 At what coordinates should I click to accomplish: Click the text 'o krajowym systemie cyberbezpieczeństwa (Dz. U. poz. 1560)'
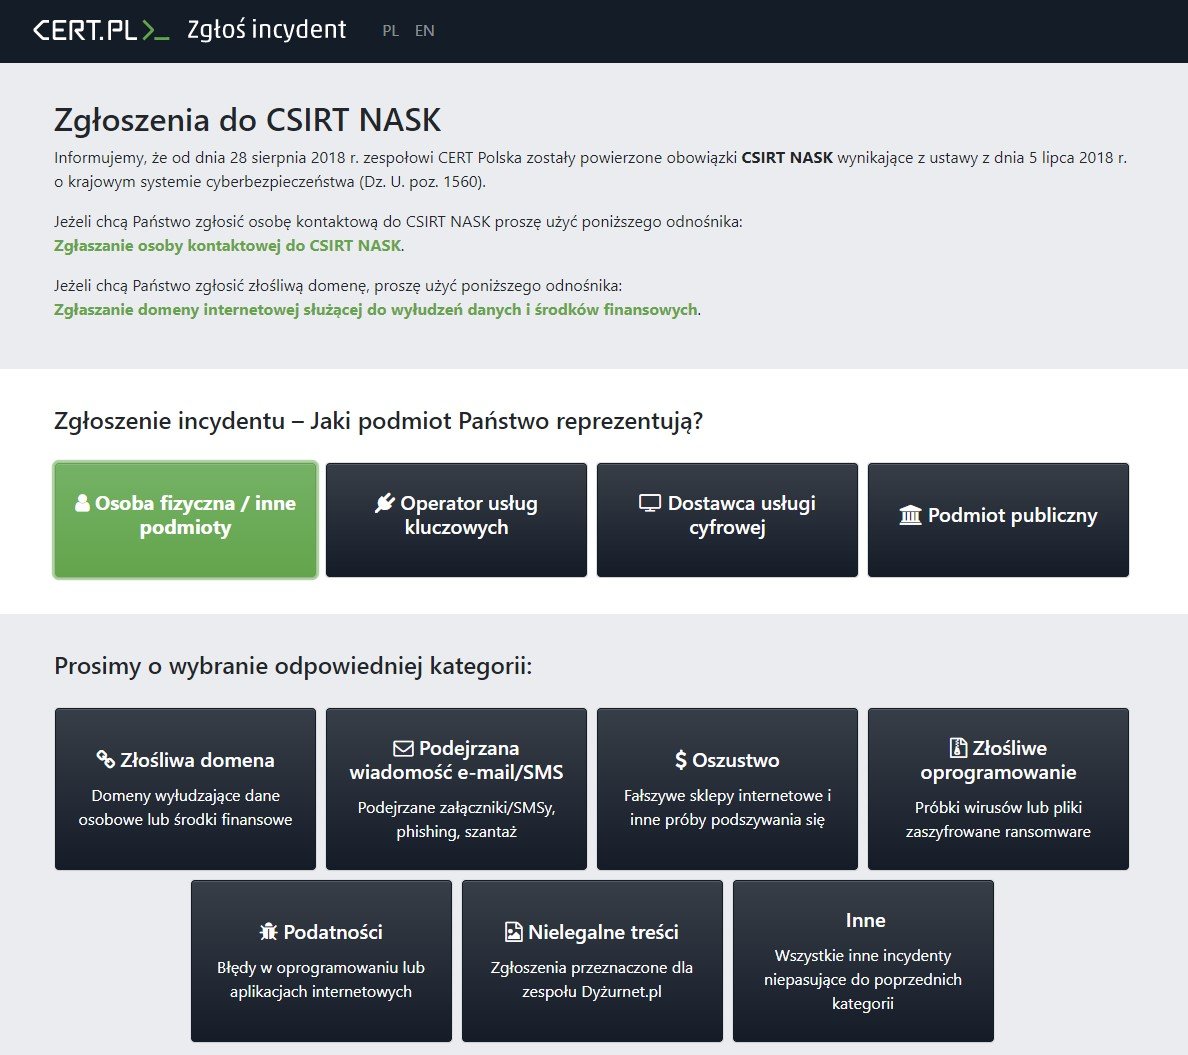coord(270,182)
